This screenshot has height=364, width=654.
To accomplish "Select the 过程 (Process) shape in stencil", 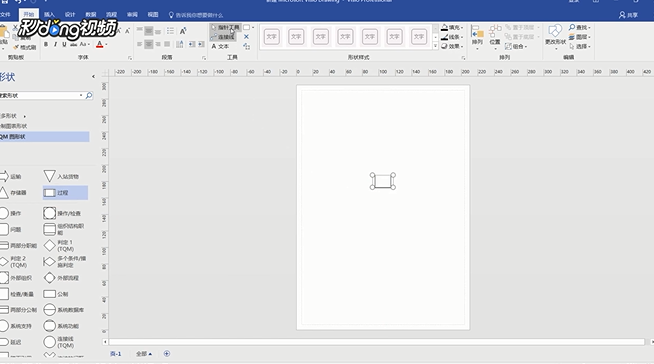I will pyautogui.click(x=65, y=193).
